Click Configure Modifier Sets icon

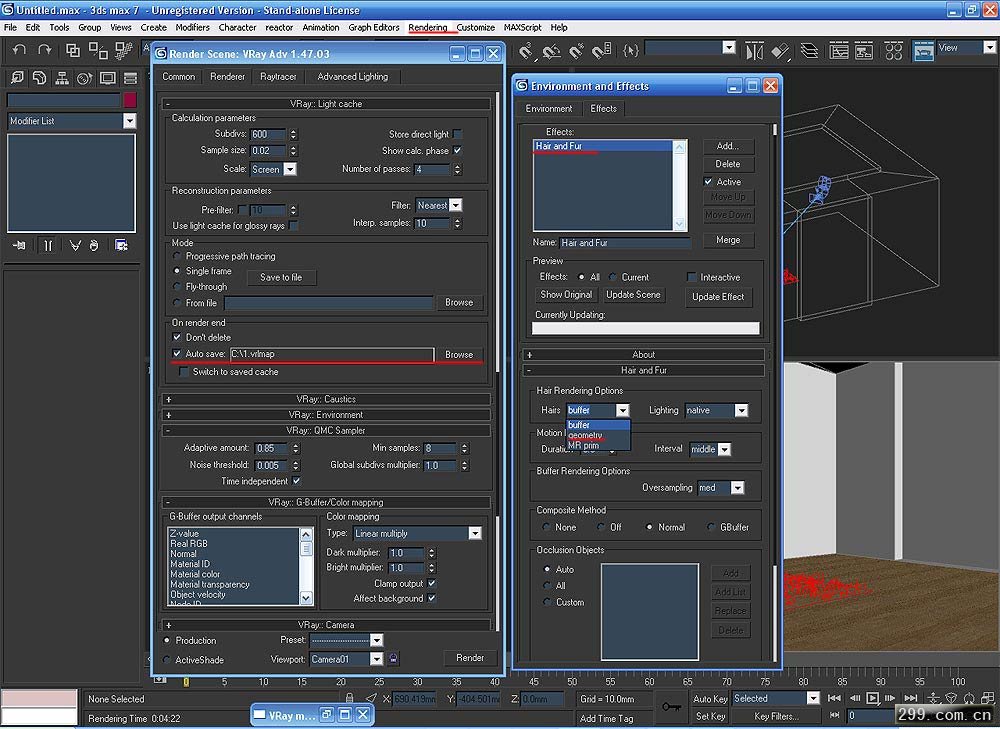(x=121, y=245)
